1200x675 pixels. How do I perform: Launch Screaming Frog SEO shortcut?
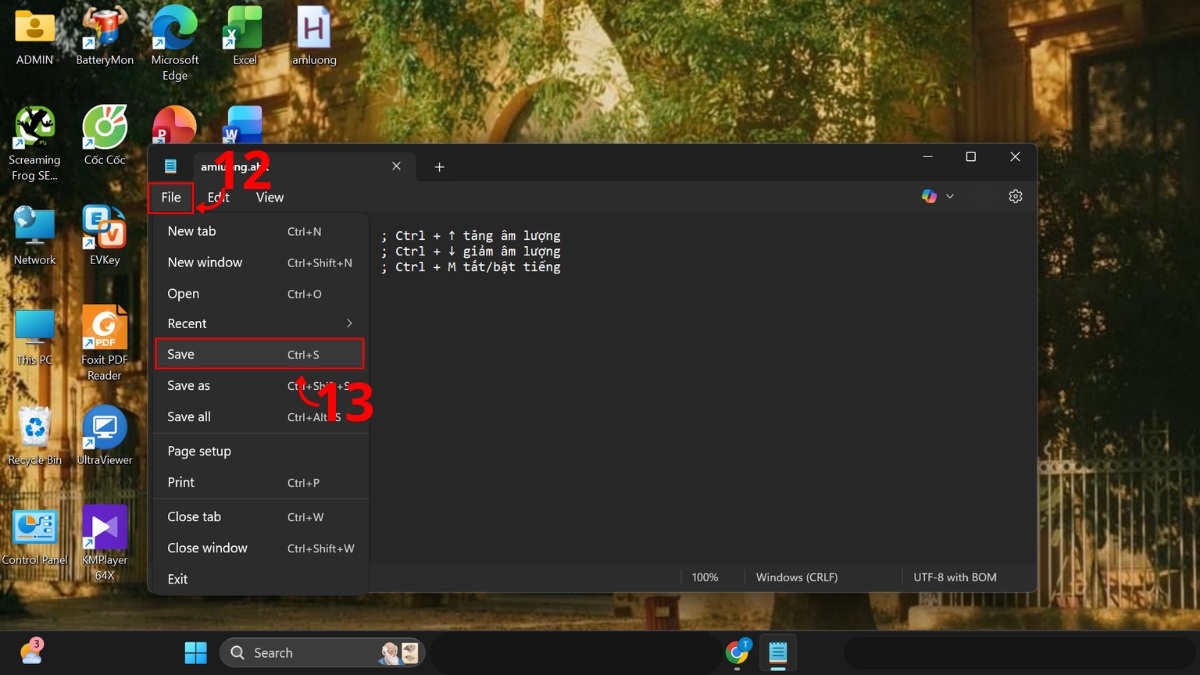coord(35,143)
